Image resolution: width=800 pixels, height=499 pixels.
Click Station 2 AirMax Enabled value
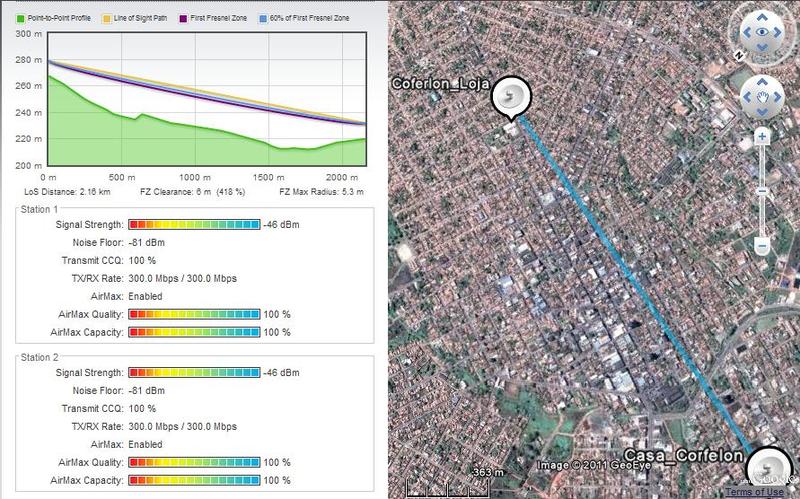pos(145,444)
